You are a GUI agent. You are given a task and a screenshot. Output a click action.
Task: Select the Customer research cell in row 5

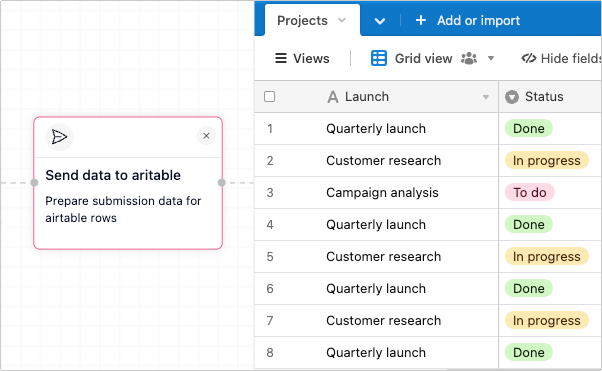tap(384, 257)
